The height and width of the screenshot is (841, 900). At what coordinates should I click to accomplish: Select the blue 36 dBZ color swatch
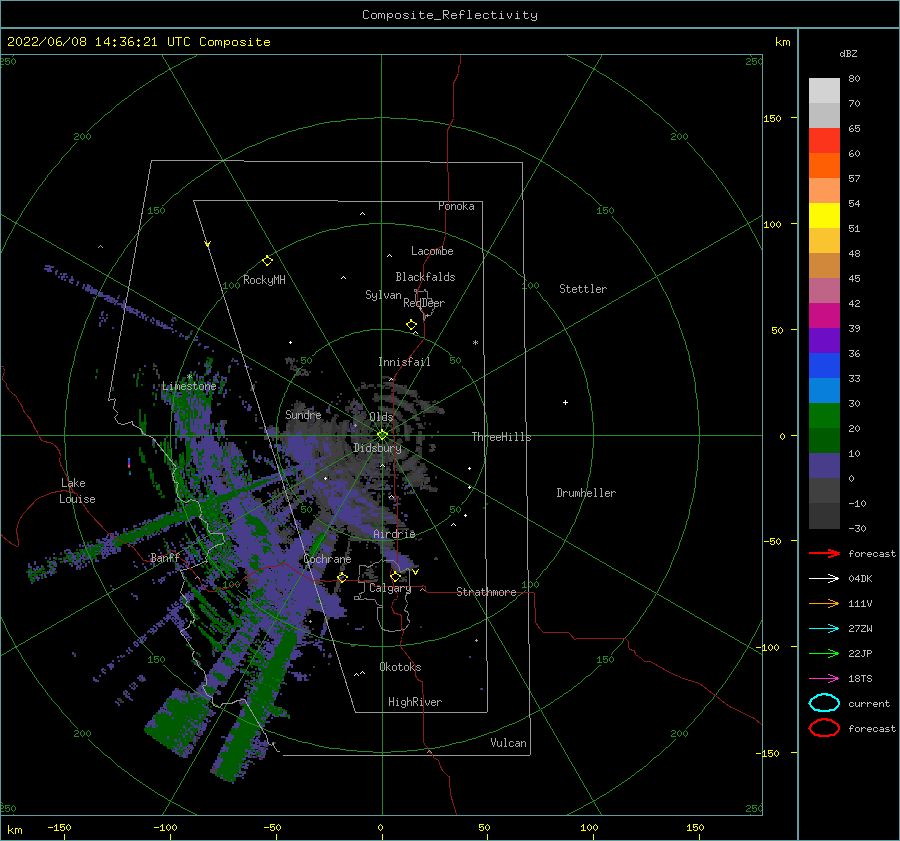click(x=824, y=366)
